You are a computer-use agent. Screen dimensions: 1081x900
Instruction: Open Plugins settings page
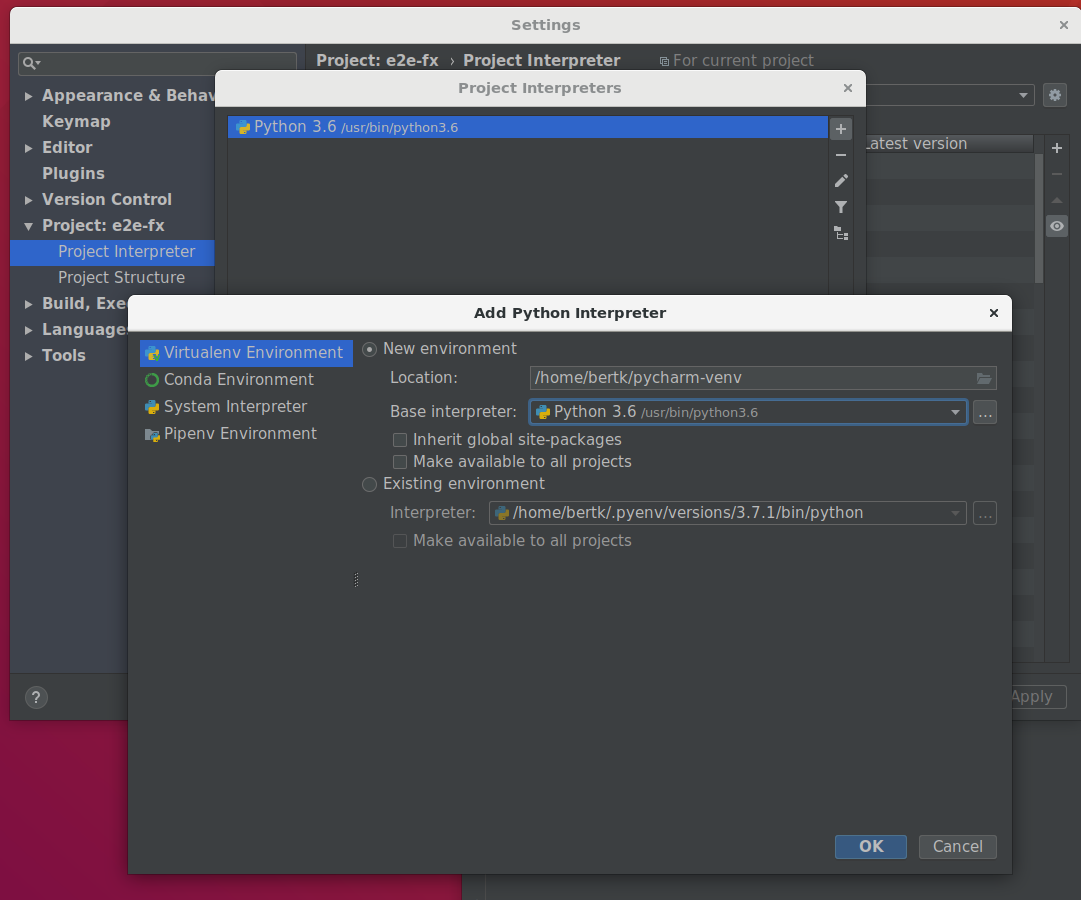tap(73, 174)
